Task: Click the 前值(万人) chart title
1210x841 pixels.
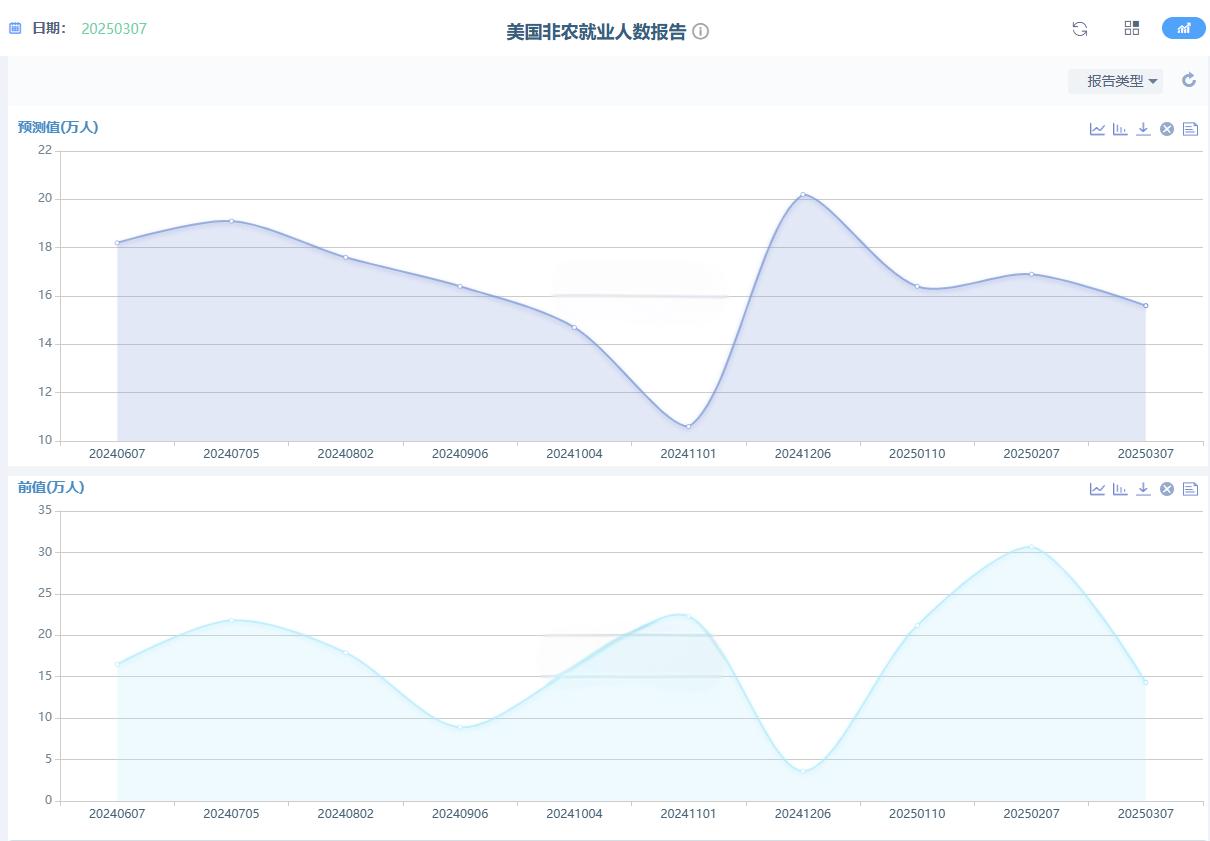Action: (51, 487)
